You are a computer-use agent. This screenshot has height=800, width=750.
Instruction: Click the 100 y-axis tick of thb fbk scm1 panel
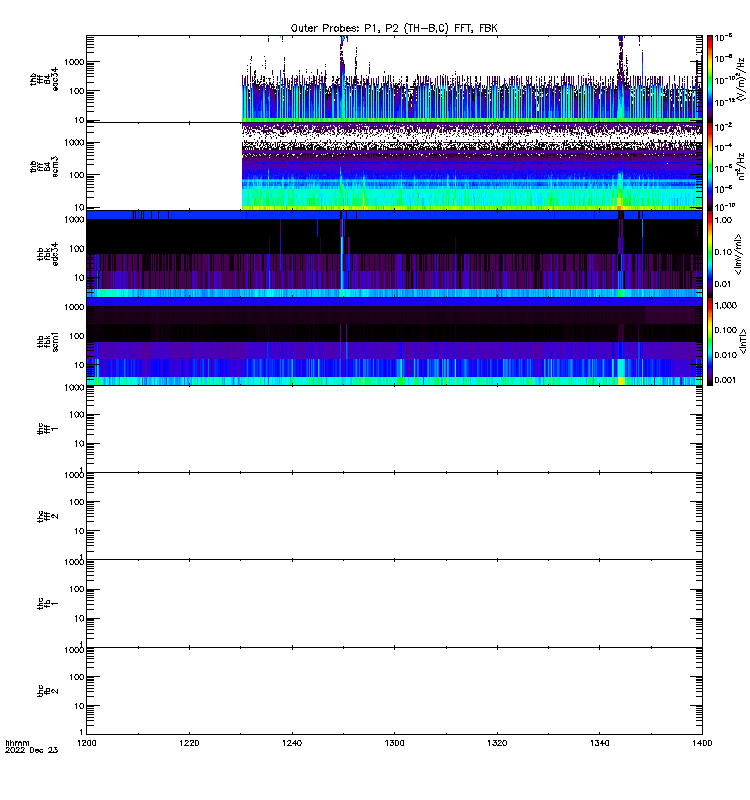(x=77, y=336)
